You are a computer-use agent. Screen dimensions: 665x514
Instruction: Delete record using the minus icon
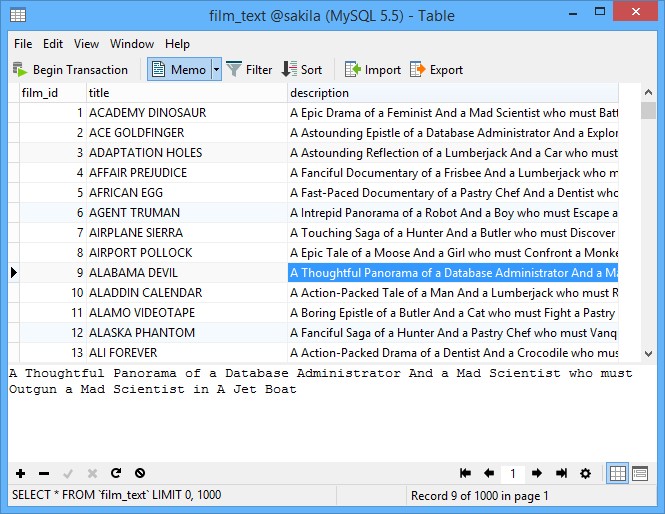pos(44,473)
